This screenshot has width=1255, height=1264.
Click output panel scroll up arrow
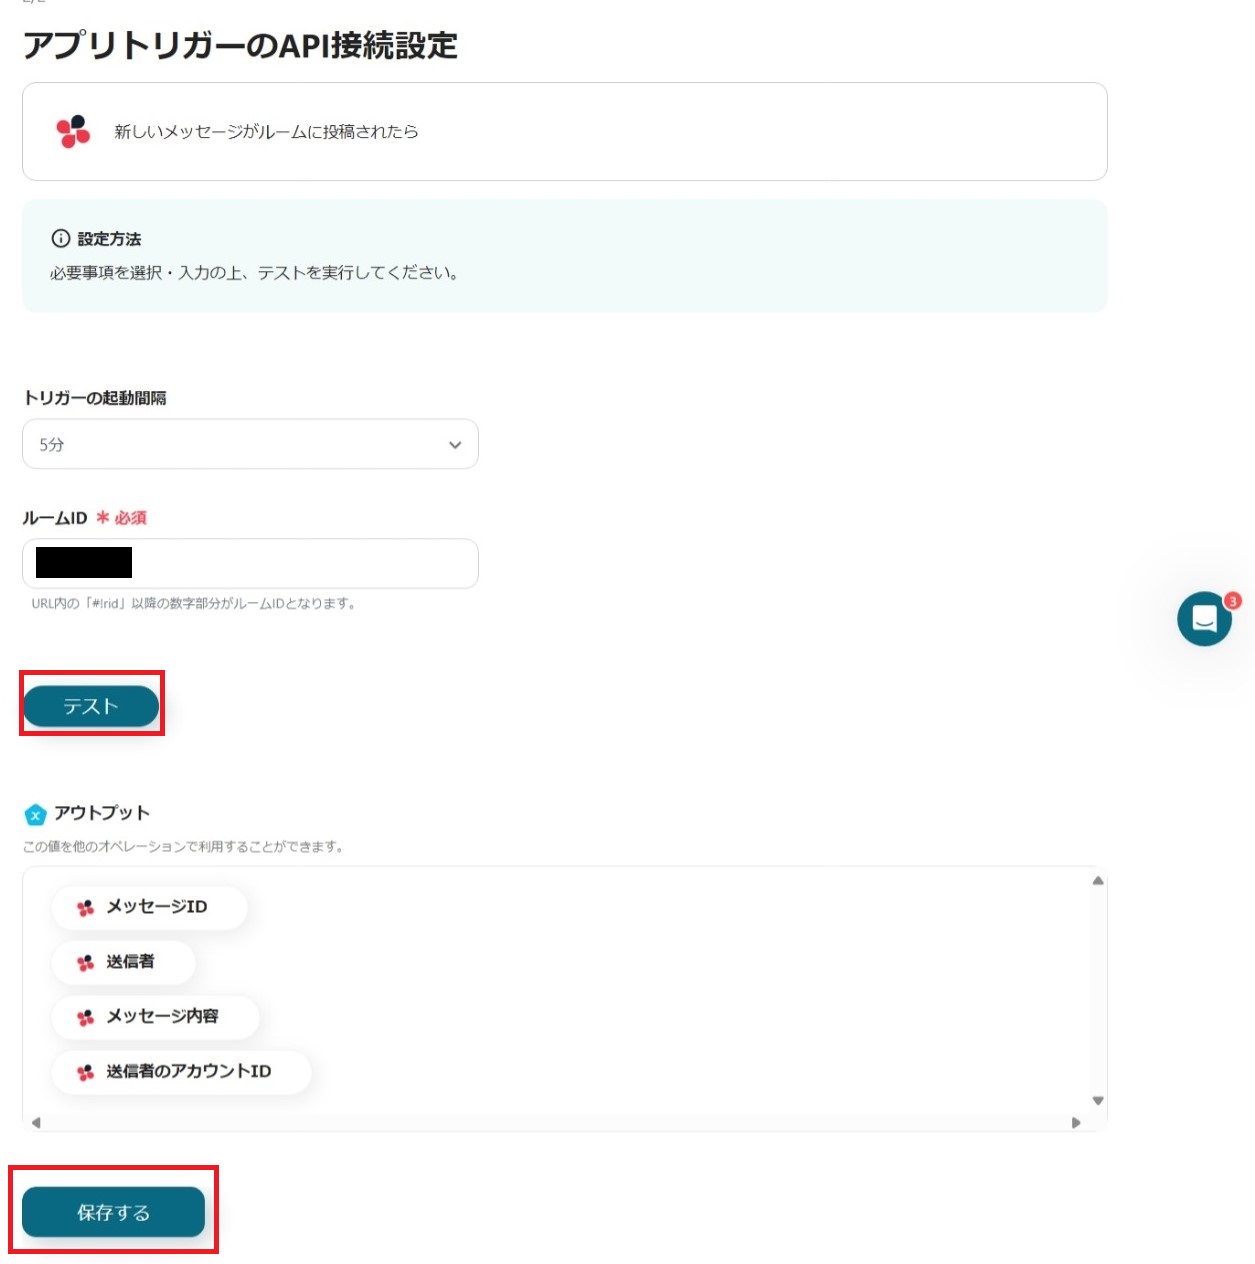[1098, 880]
